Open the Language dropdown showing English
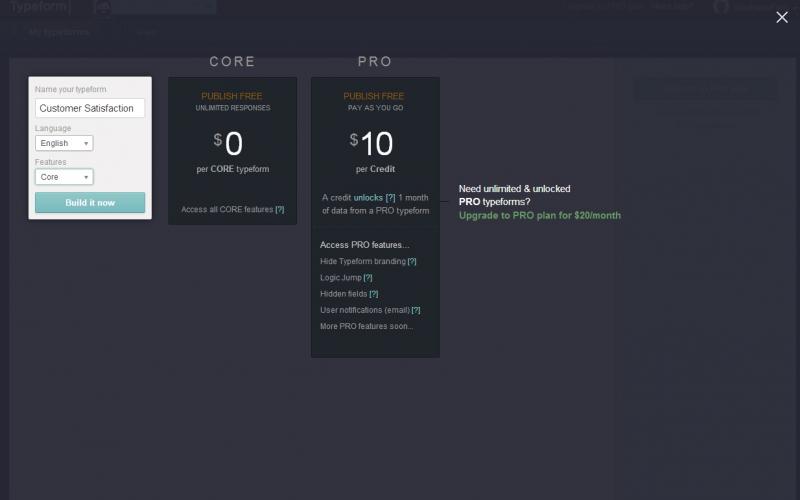Screen dimensions: 800x500 (x=64, y=143)
